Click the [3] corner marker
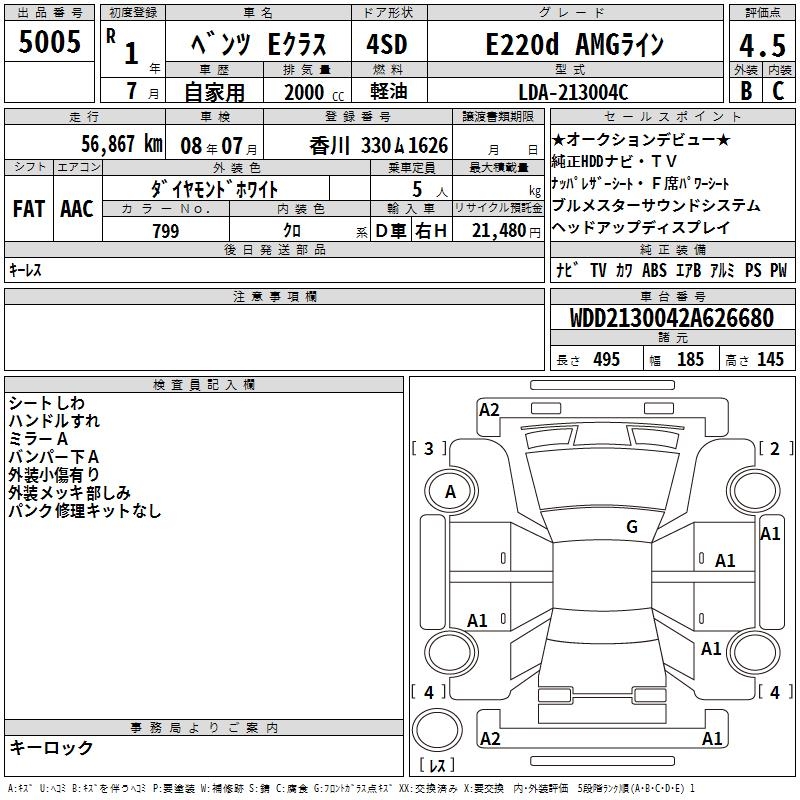 tap(429, 448)
